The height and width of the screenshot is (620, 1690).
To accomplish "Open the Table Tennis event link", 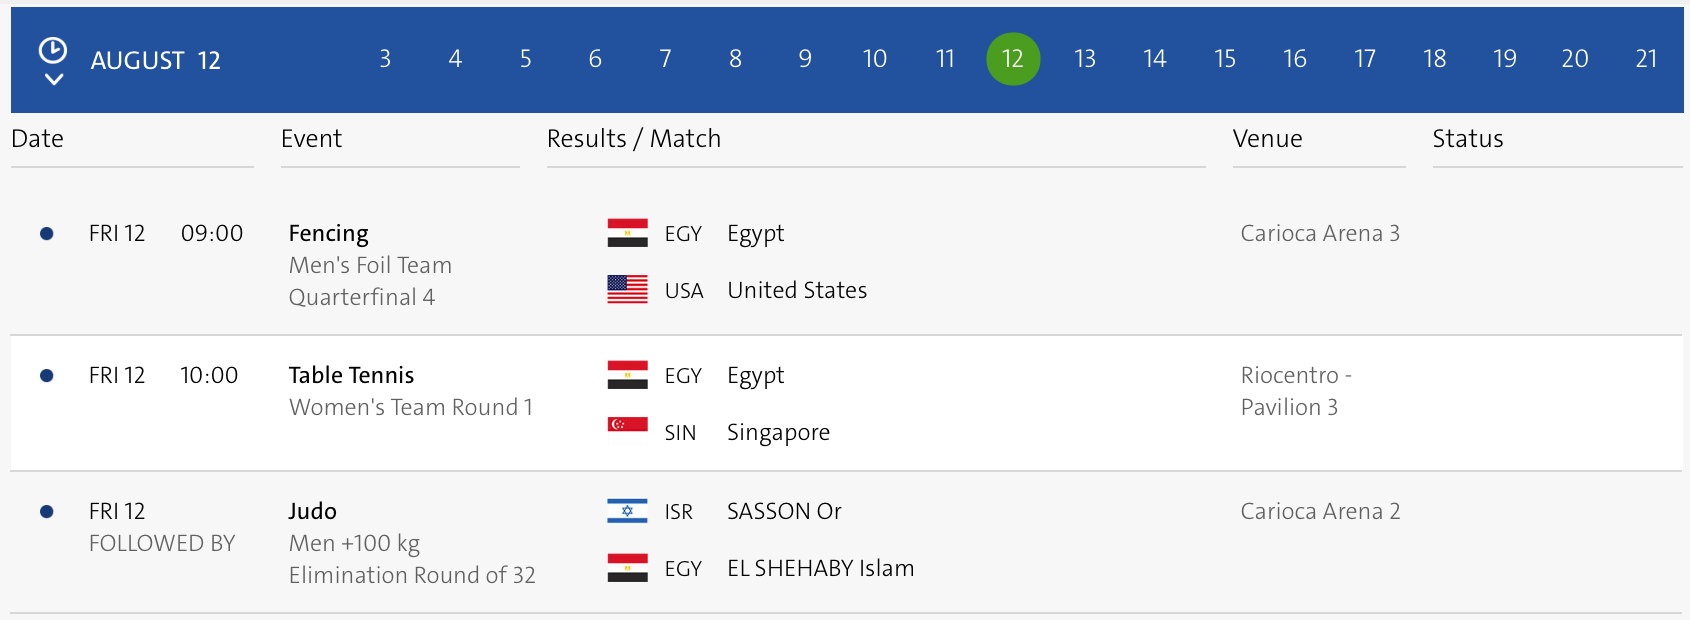I will (x=351, y=375).
